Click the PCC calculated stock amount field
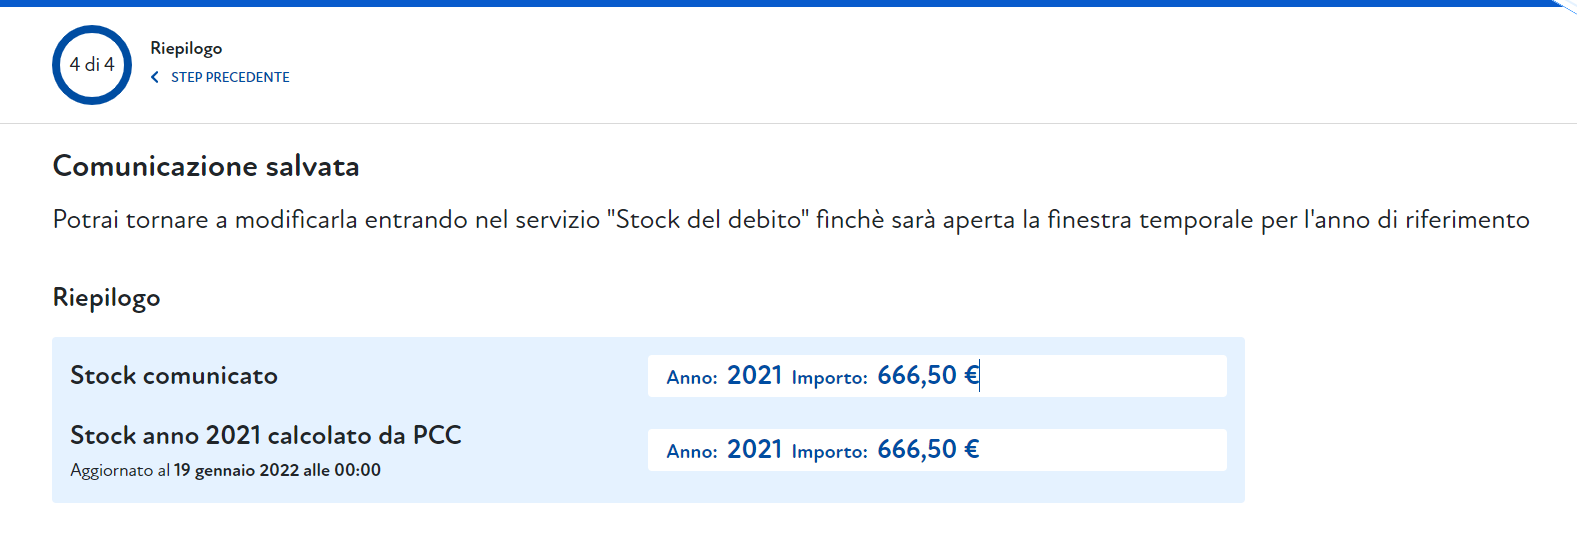The height and width of the screenshot is (542, 1577). (1100, 450)
